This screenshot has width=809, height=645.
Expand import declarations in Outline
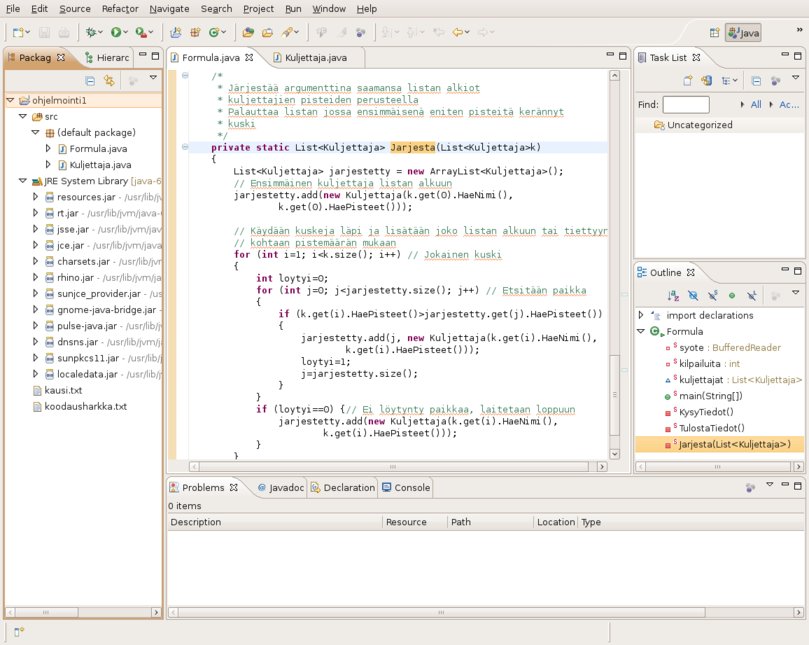click(641, 315)
